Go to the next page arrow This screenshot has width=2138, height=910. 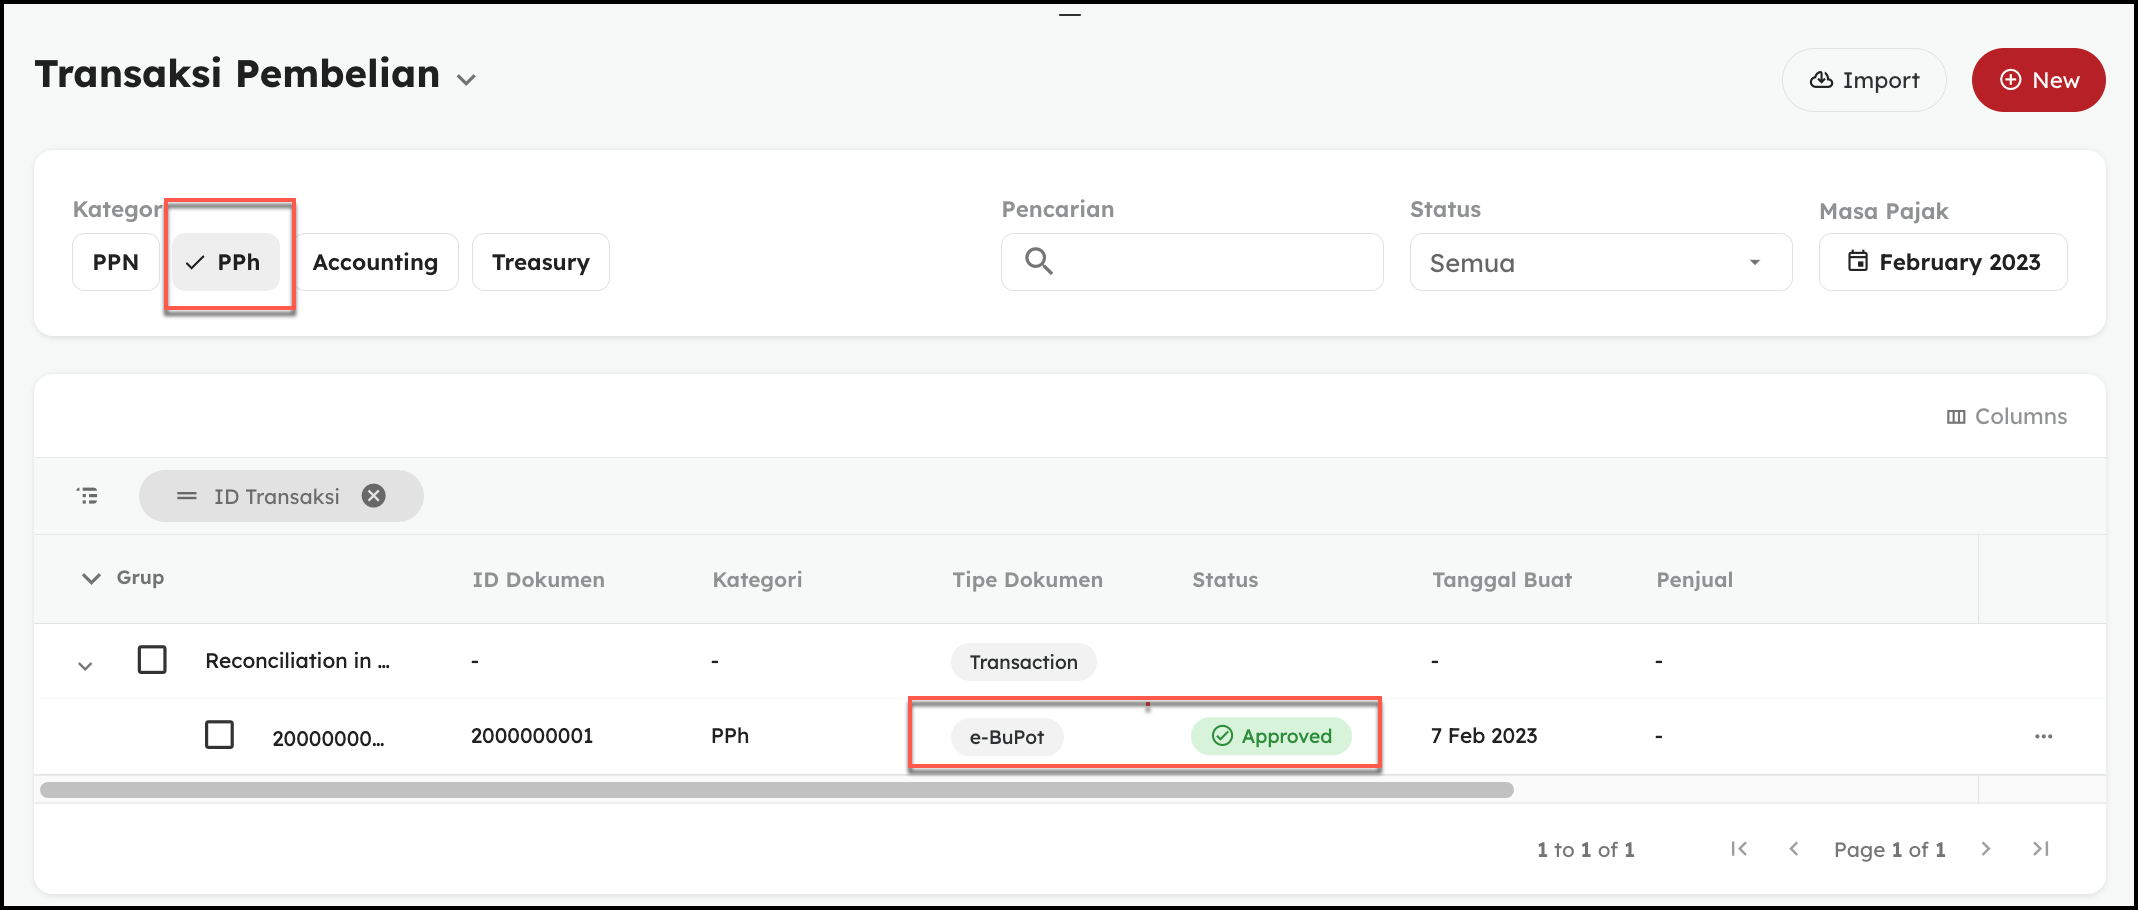pyautogui.click(x=1986, y=849)
